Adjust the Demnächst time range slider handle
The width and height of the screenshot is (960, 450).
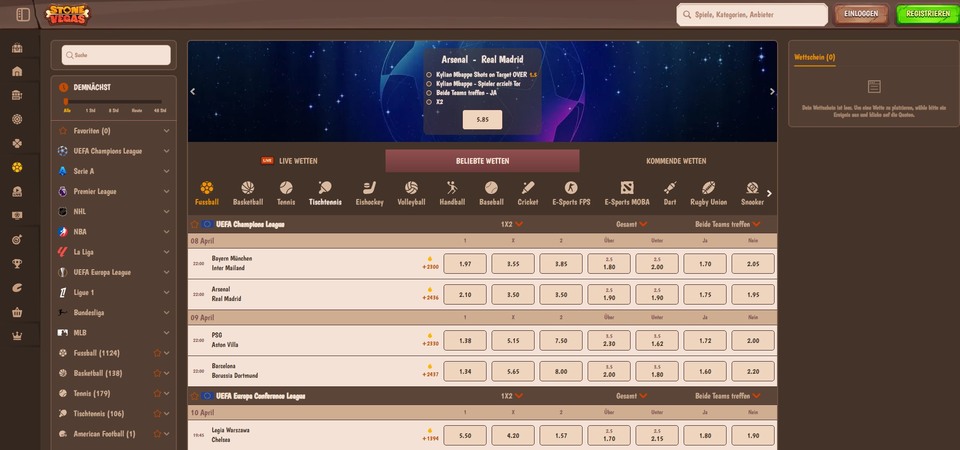66,102
